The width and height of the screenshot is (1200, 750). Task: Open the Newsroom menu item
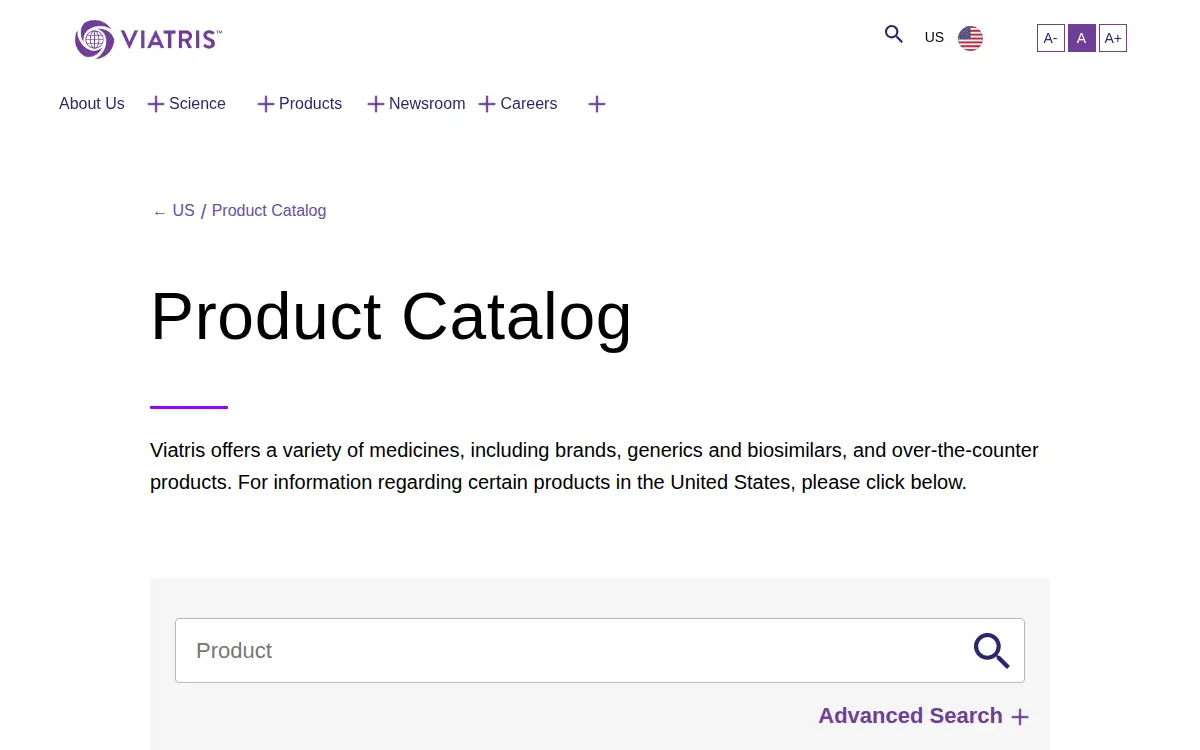427,104
